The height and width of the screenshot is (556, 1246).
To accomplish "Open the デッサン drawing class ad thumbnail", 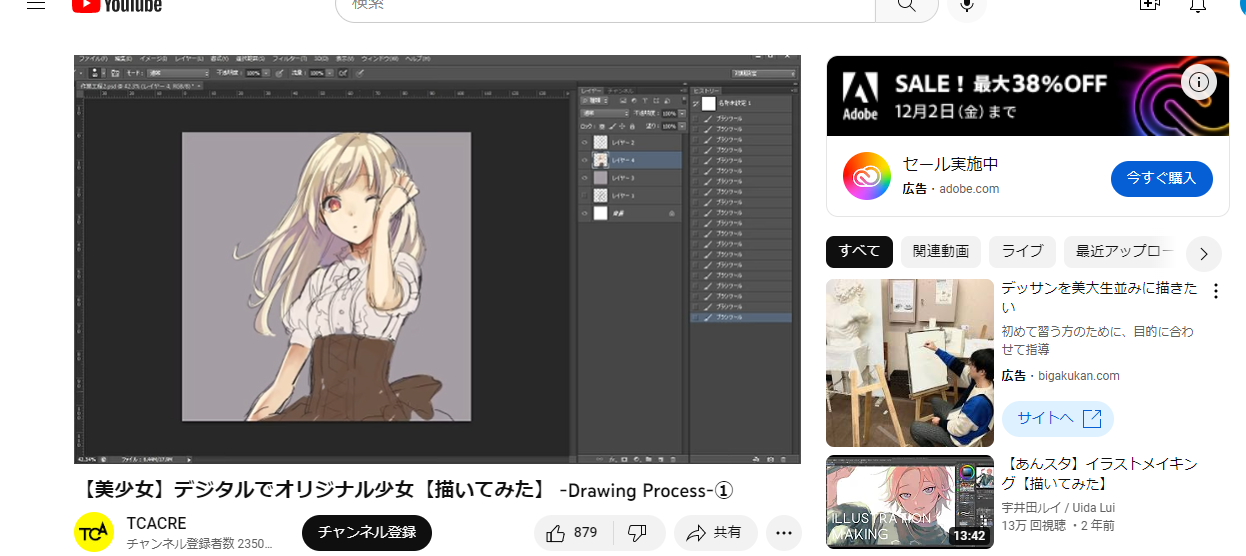I will (x=910, y=363).
